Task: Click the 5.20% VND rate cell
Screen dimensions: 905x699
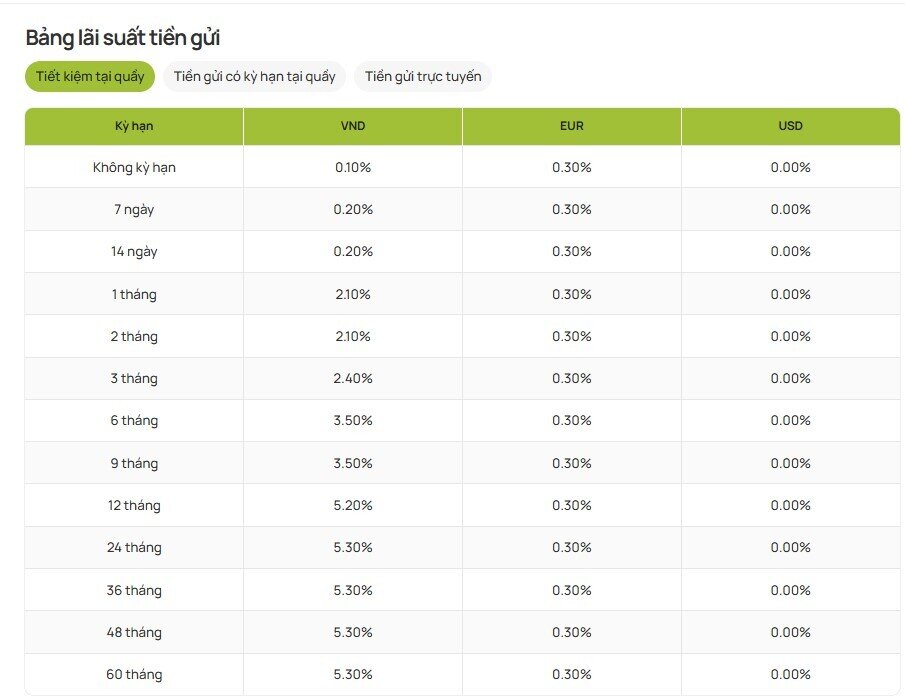Action: coord(352,506)
